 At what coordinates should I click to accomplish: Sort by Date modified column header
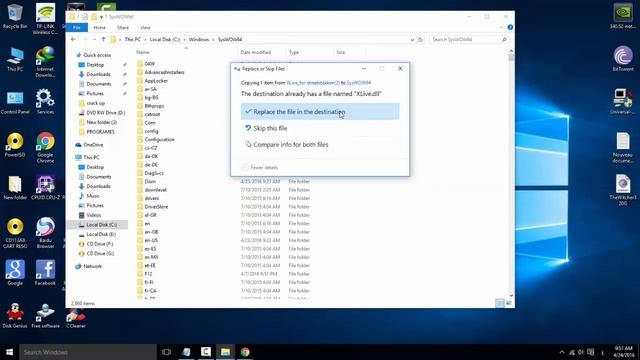(x=256, y=52)
